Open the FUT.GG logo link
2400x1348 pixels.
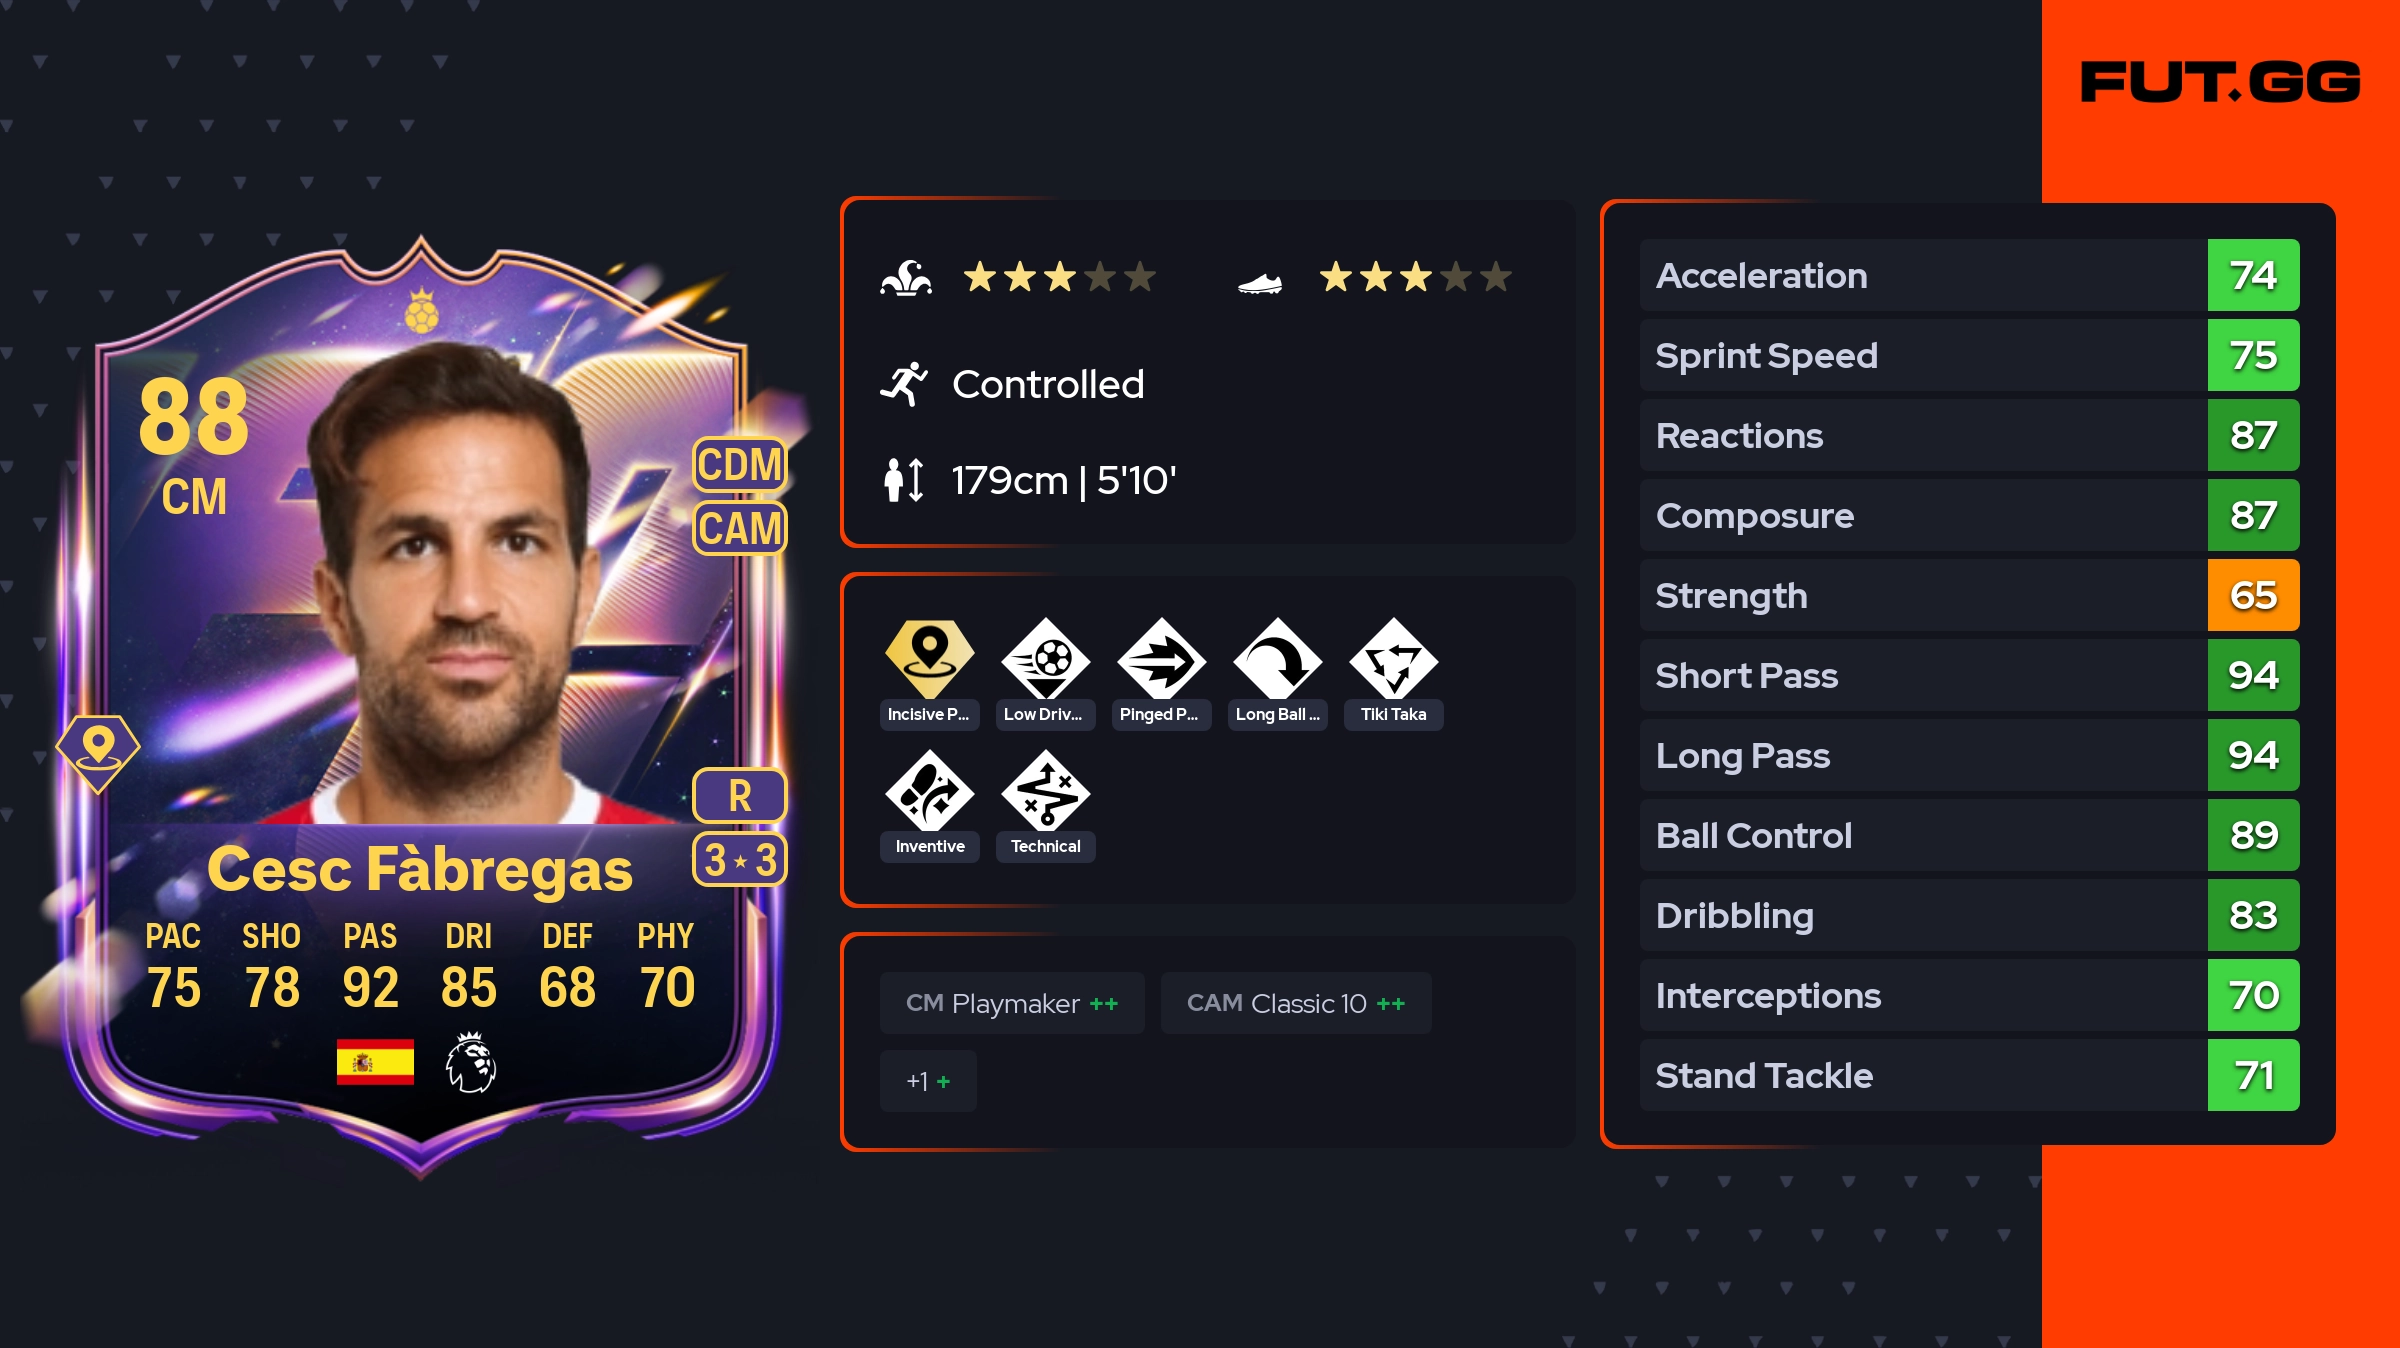click(2220, 82)
